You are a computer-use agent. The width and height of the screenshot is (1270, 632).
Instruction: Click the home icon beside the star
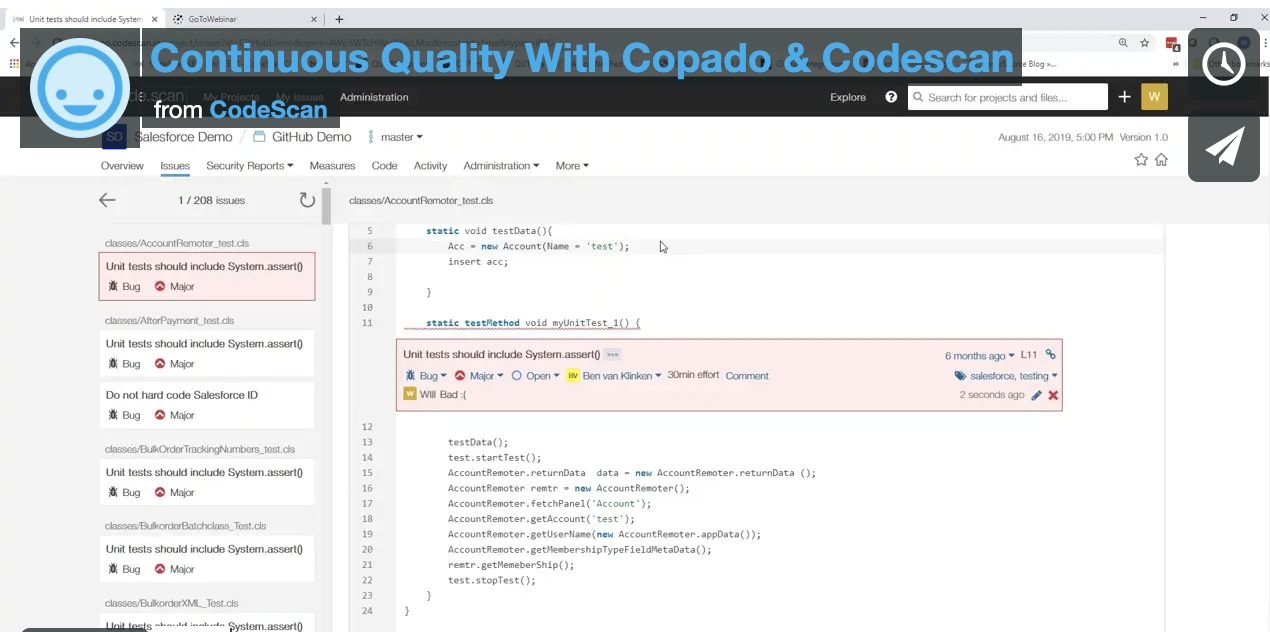(1161, 160)
